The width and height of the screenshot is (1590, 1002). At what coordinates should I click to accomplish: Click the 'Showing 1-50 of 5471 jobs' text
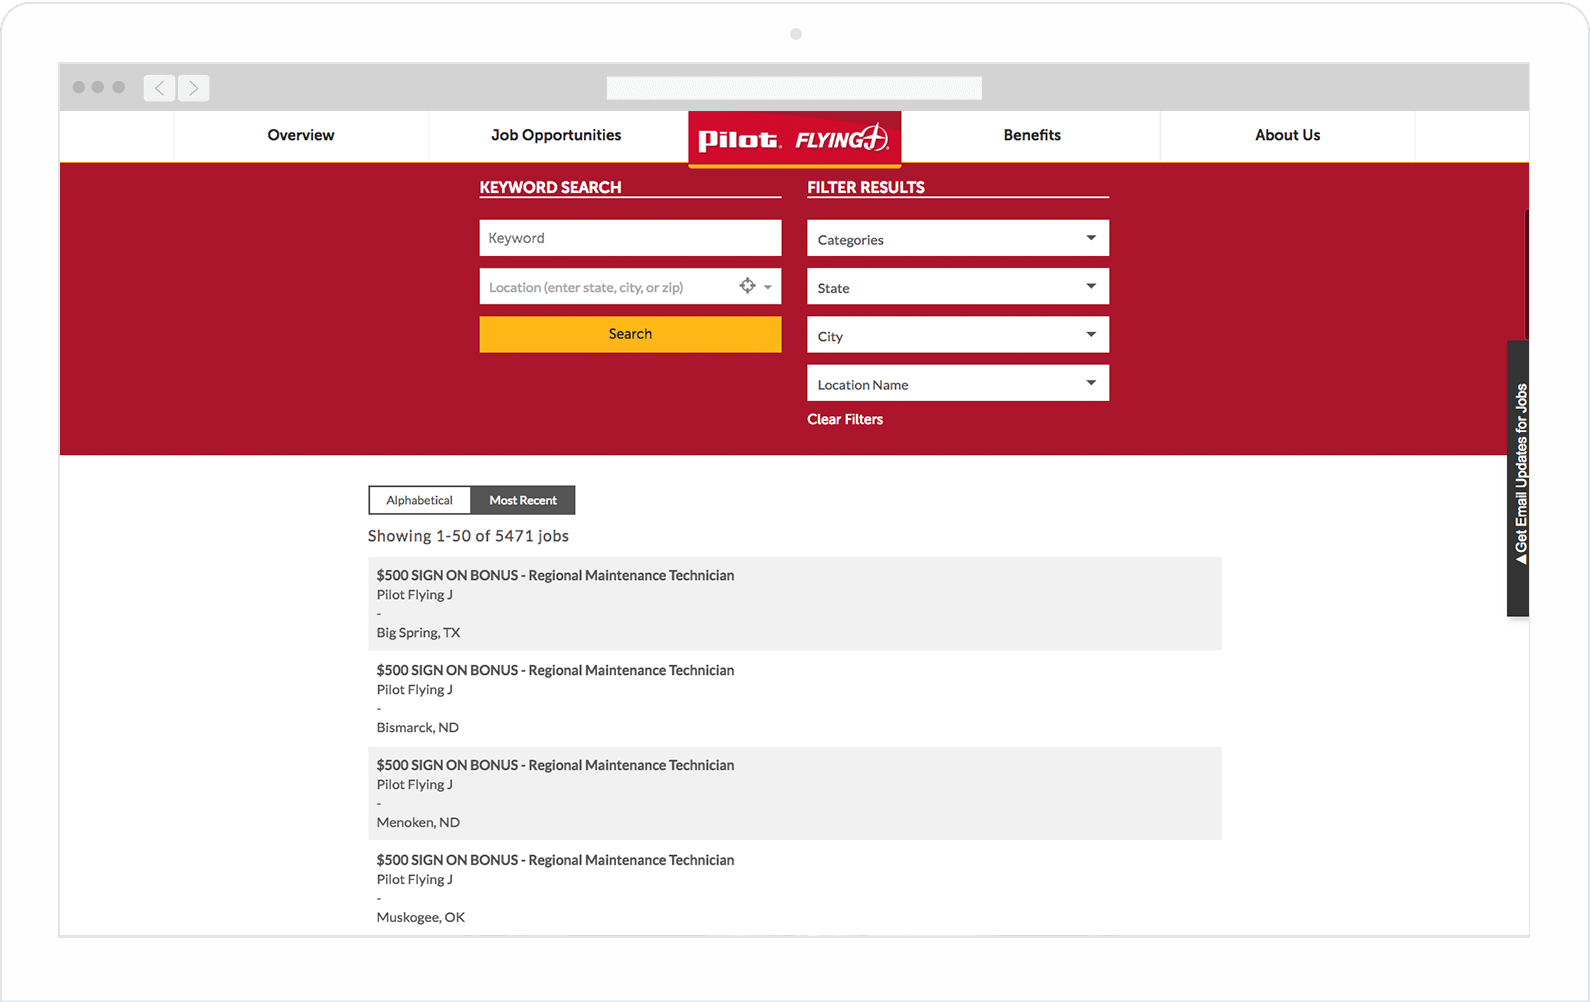(468, 536)
